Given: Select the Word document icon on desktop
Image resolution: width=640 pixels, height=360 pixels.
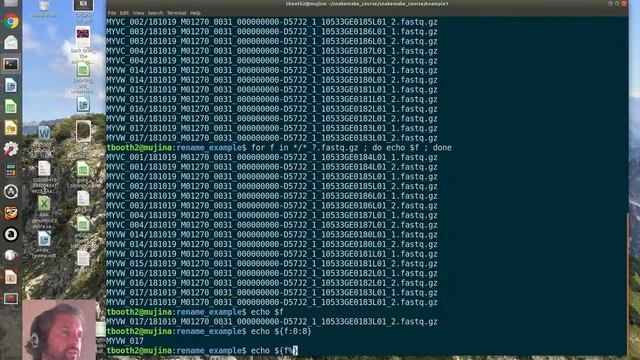Looking at the screenshot, I should pyautogui.click(x=44, y=133).
